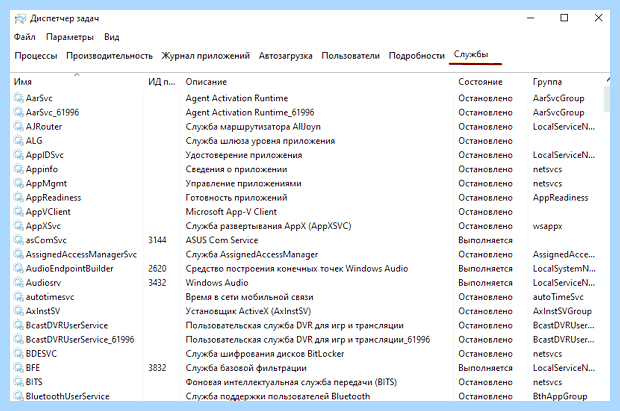Click the Windows Audio description cell
The image size is (620, 411).
click(x=217, y=283)
